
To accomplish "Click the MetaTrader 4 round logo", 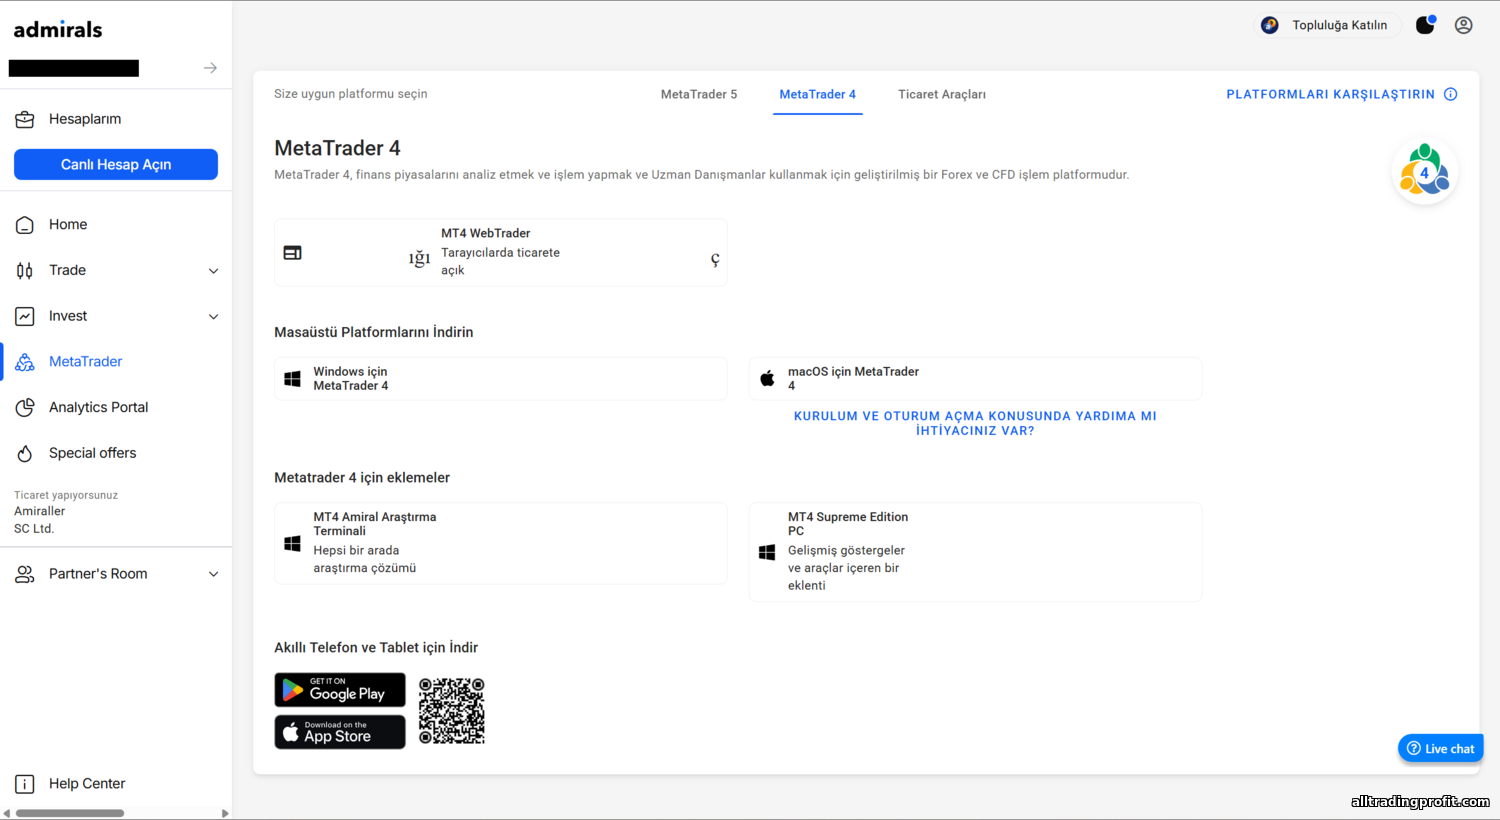I will (x=1424, y=172).
